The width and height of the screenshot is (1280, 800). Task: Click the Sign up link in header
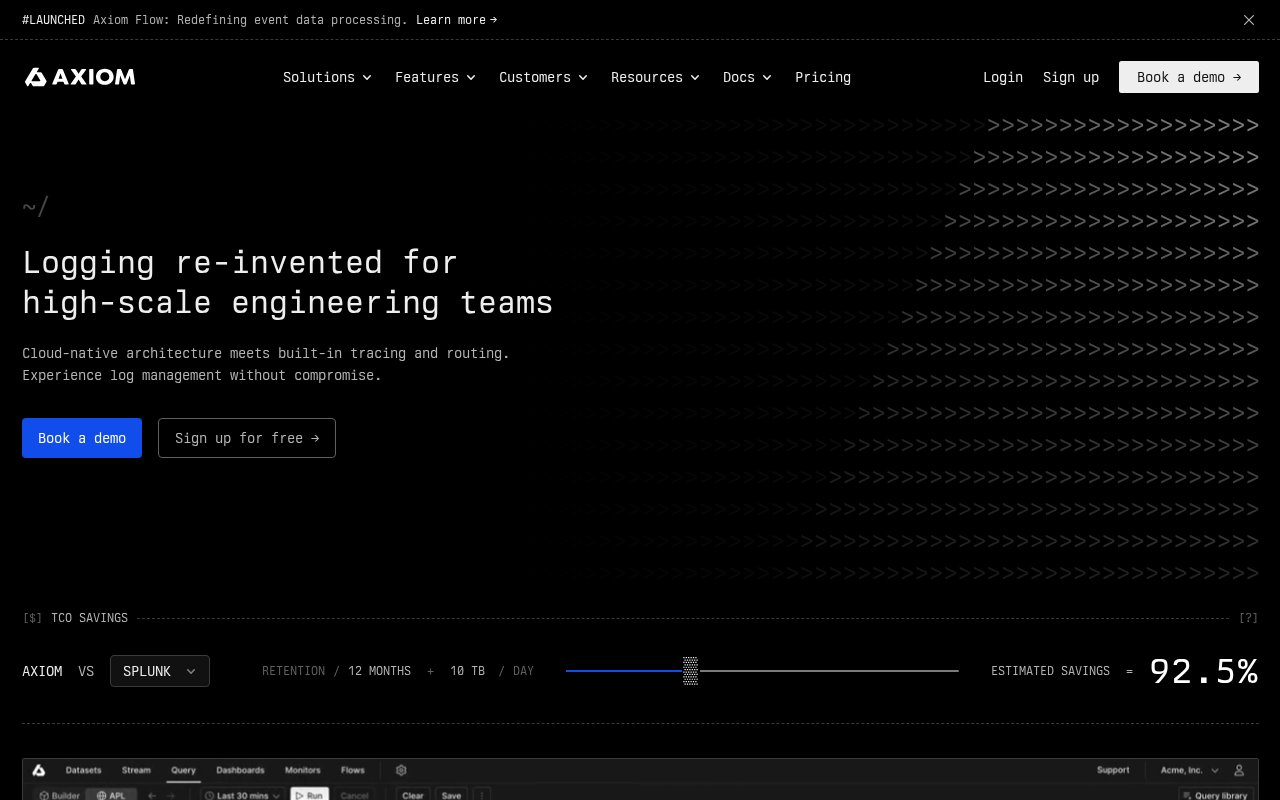[x=1071, y=77]
